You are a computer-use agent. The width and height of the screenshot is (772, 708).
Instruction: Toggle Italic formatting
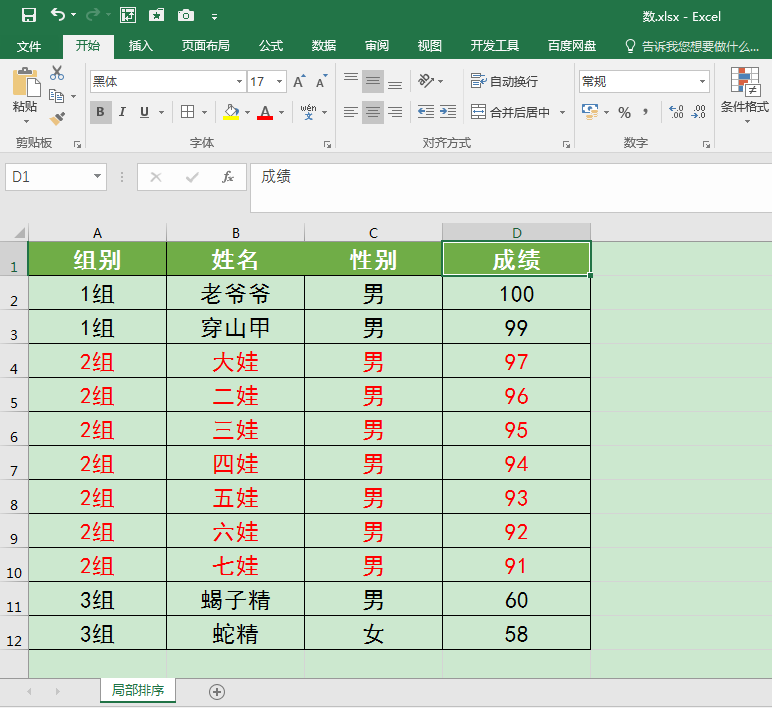(x=123, y=112)
